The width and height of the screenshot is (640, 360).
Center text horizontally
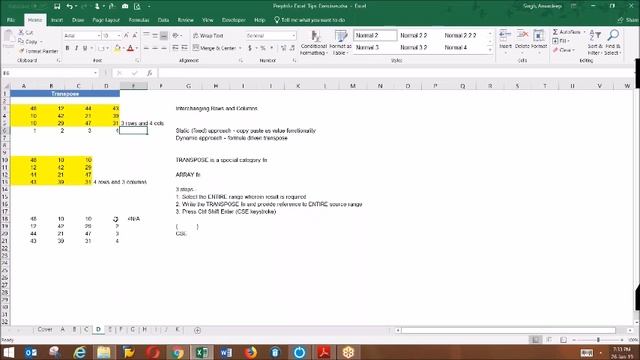pyautogui.click(x=155, y=48)
